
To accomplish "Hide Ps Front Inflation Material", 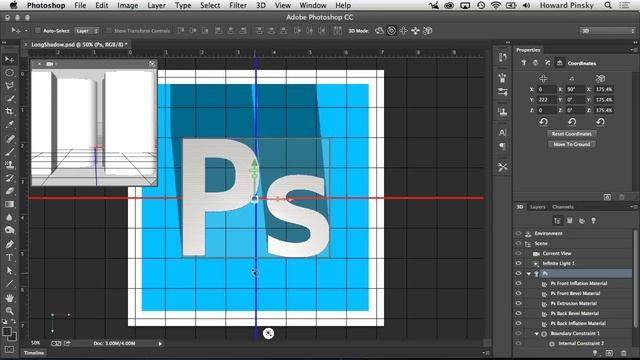I will 518,283.
